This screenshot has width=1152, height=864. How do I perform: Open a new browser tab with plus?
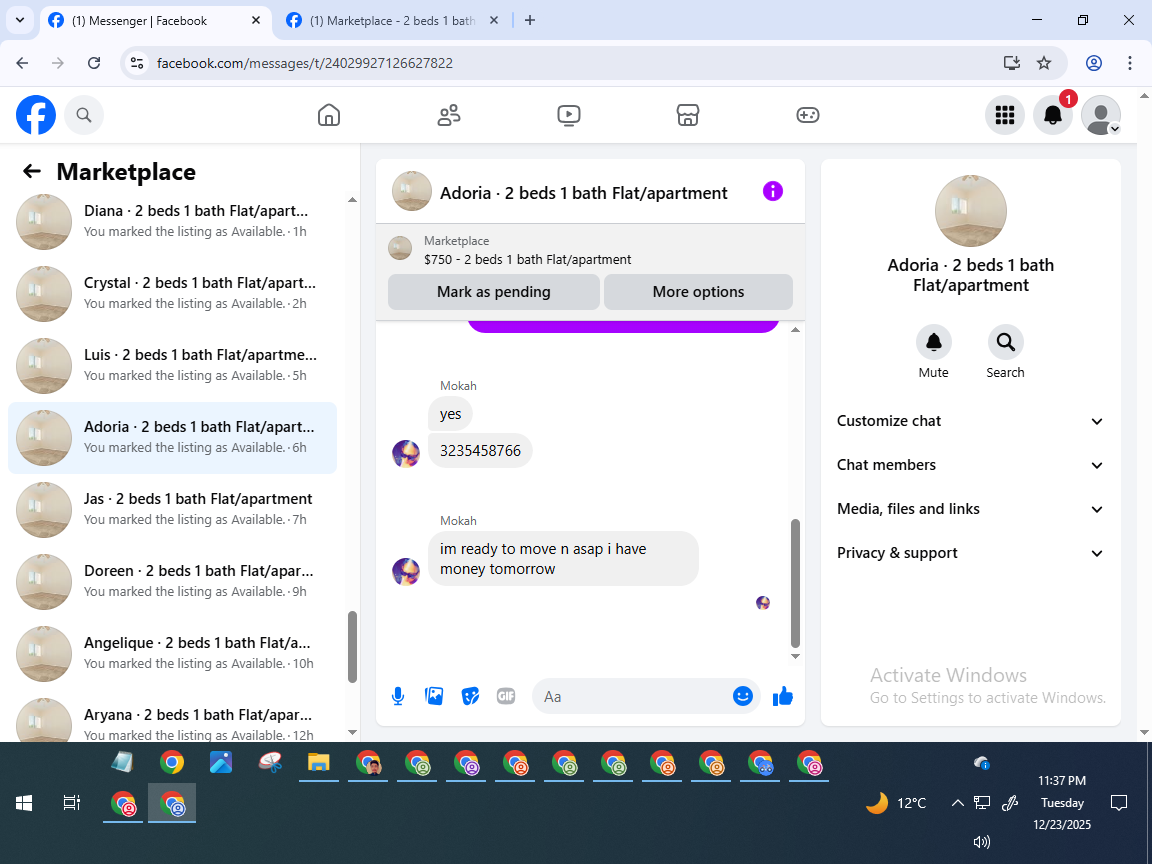530,21
